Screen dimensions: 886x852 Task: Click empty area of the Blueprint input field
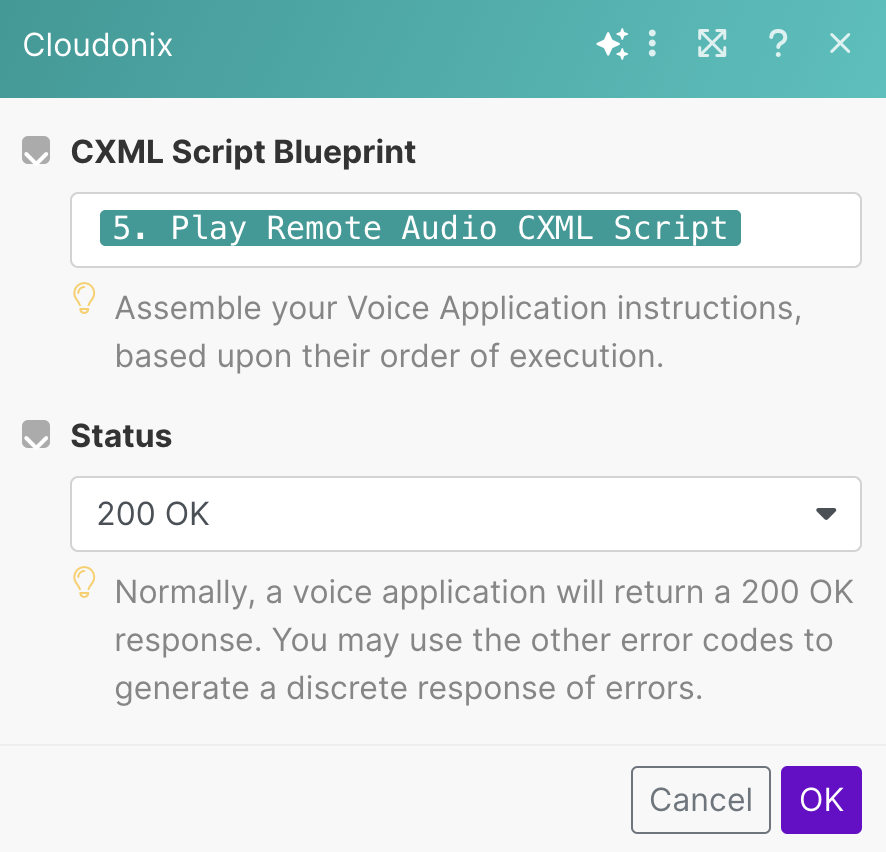800,230
